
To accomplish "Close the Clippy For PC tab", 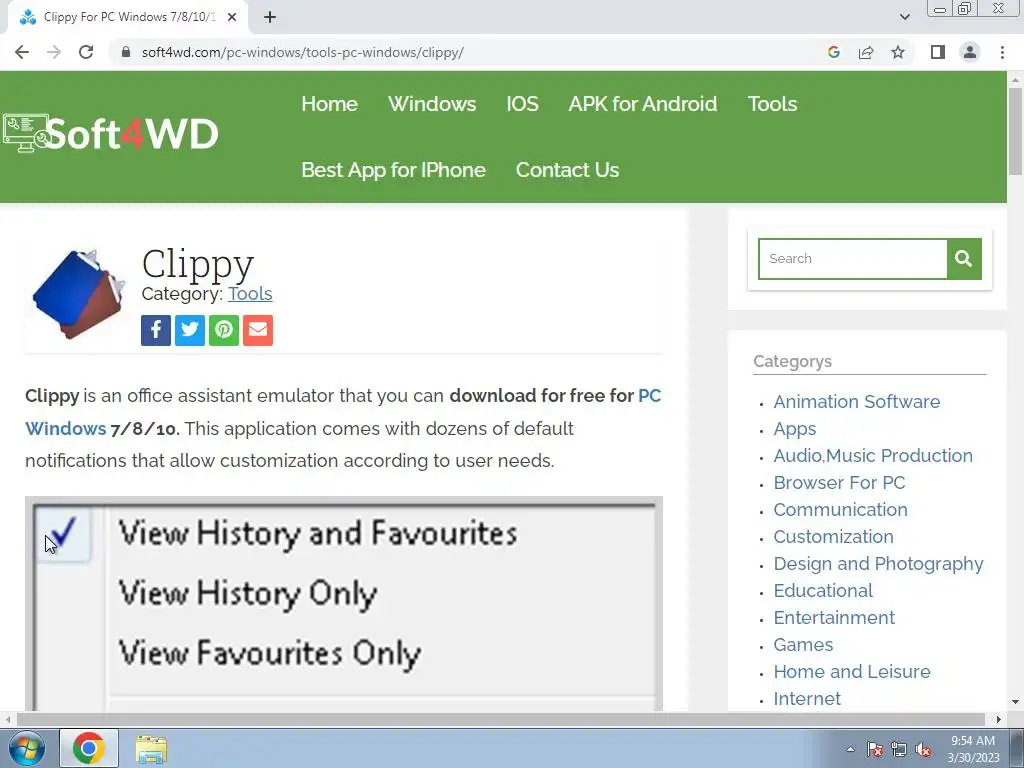I will pyautogui.click(x=232, y=17).
